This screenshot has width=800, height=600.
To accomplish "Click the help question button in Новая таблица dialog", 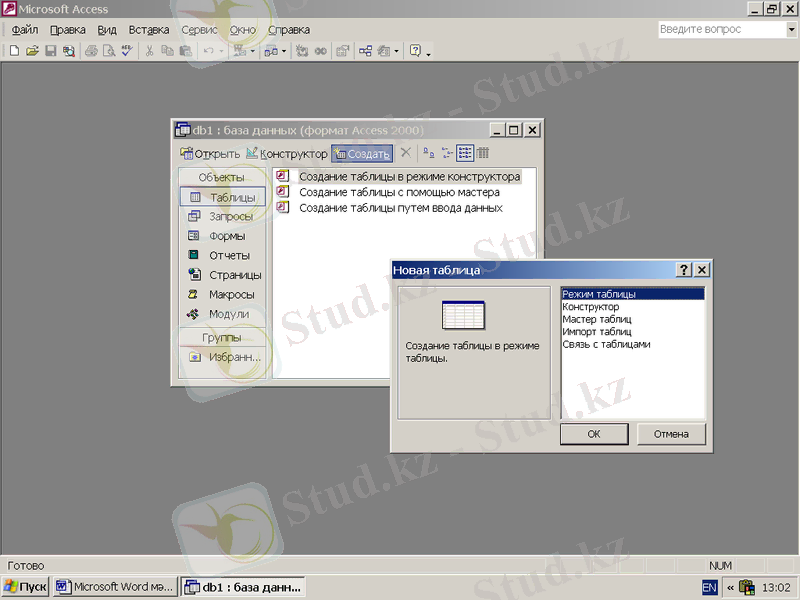I will [x=685, y=270].
